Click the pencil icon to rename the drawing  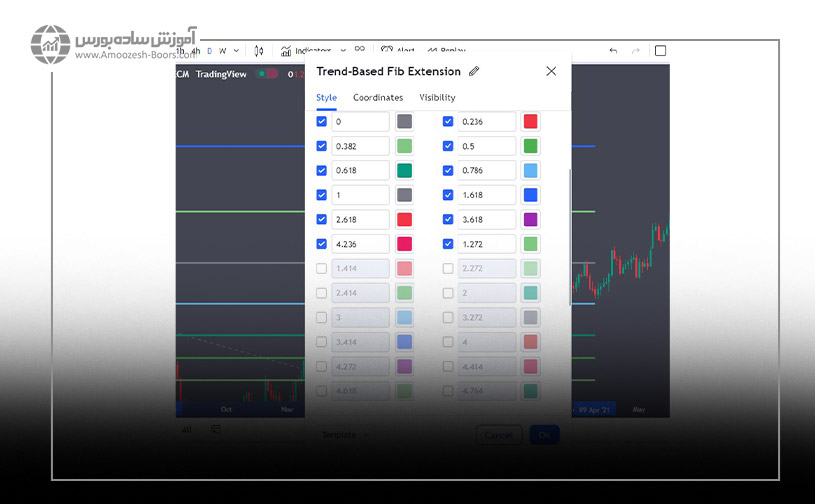474,71
